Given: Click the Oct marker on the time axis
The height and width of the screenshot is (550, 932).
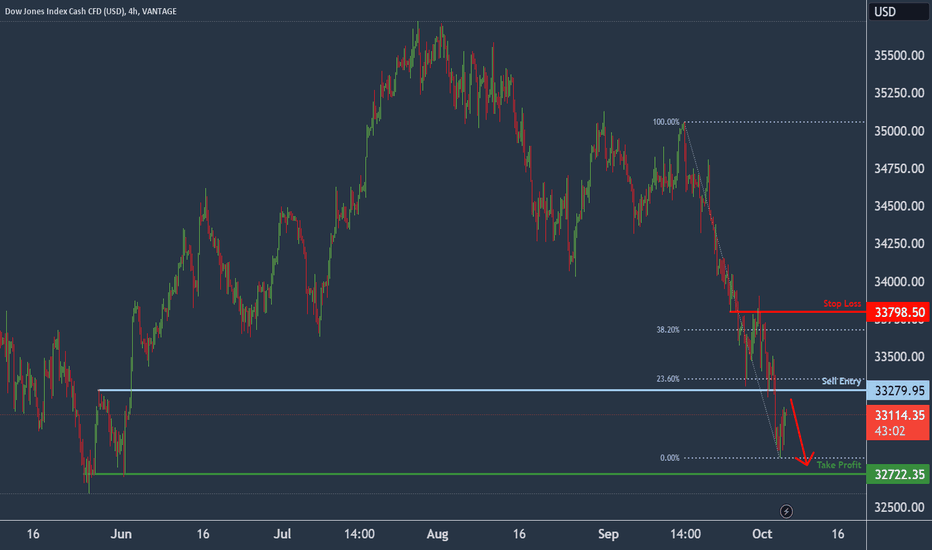Looking at the screenshot, I should coord(762,534).
